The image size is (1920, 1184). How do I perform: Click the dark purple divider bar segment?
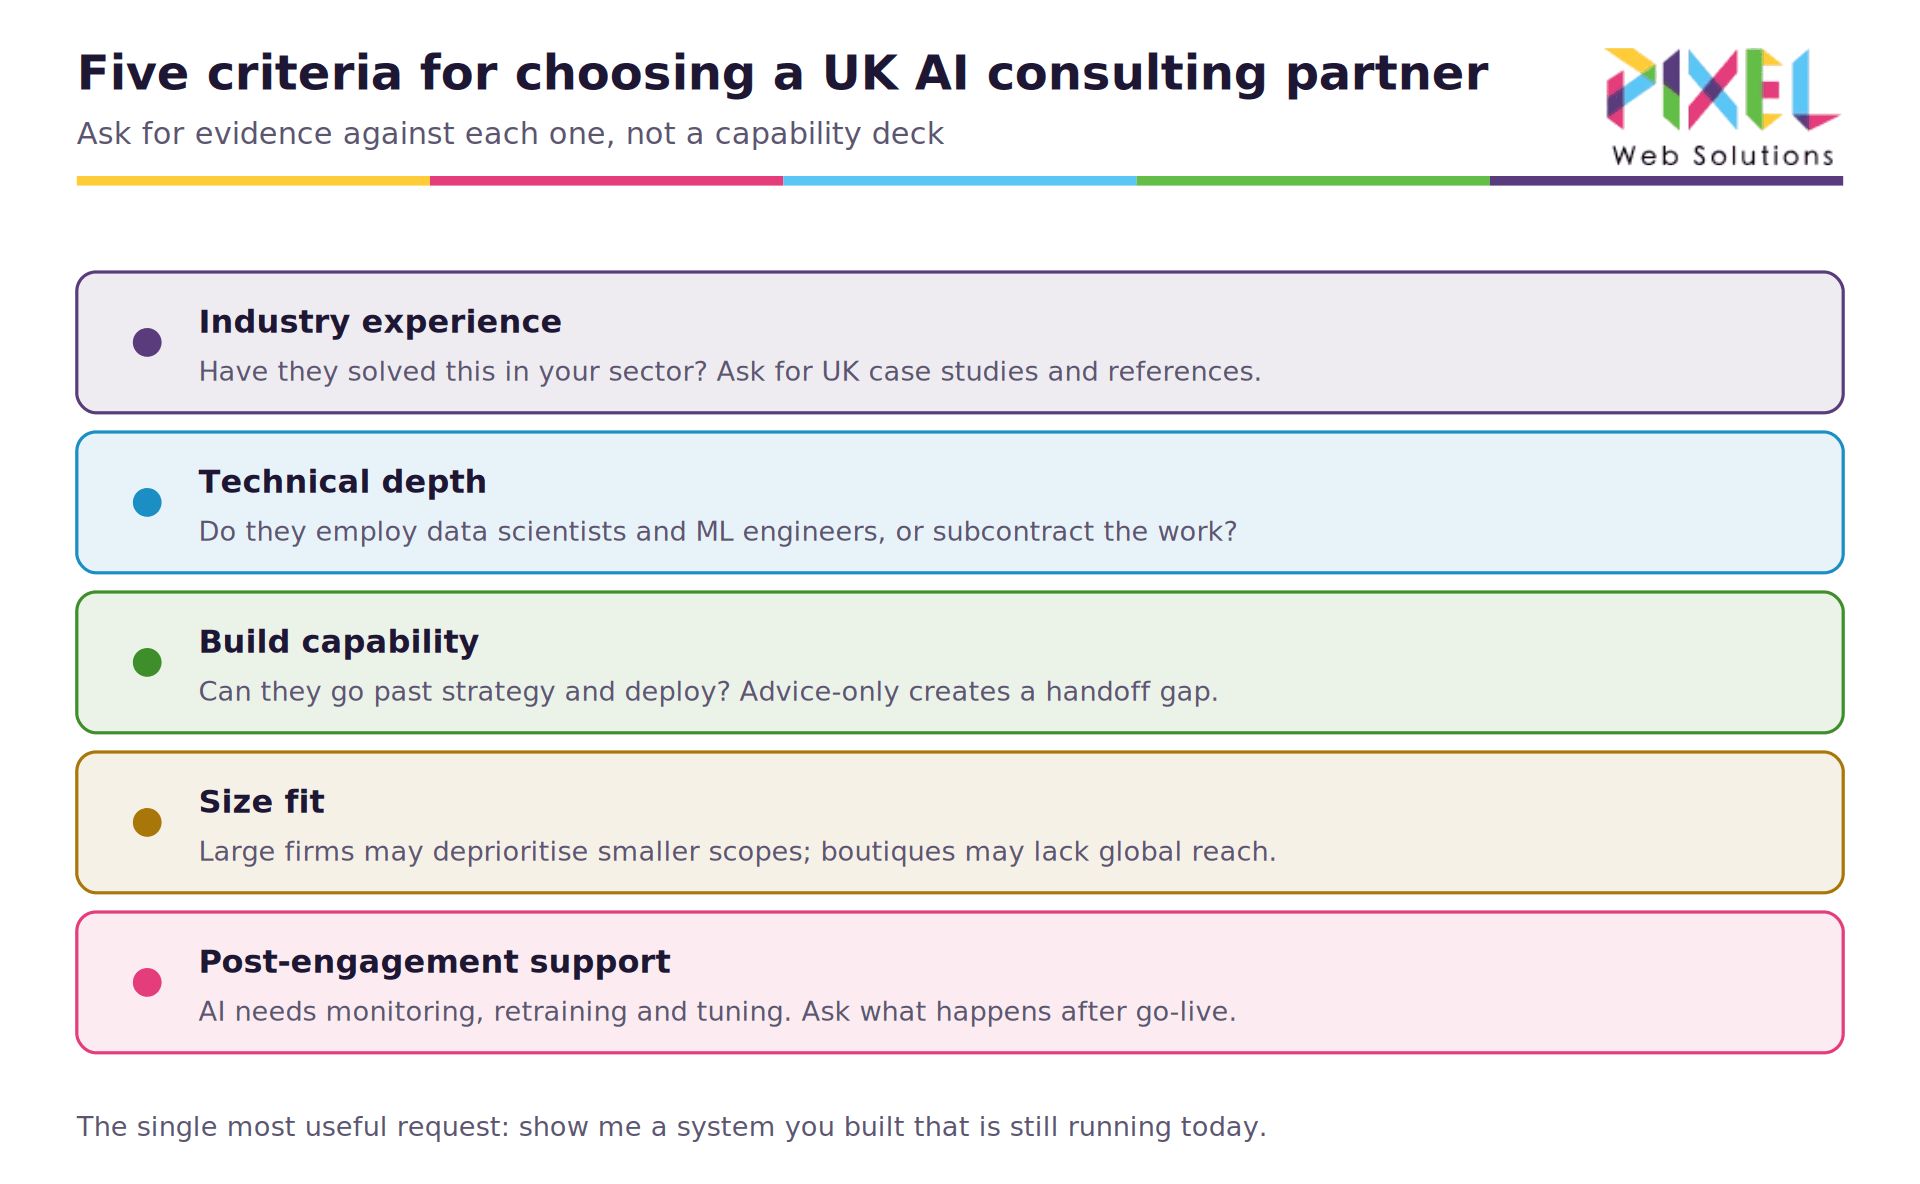tap(1666, 181)
